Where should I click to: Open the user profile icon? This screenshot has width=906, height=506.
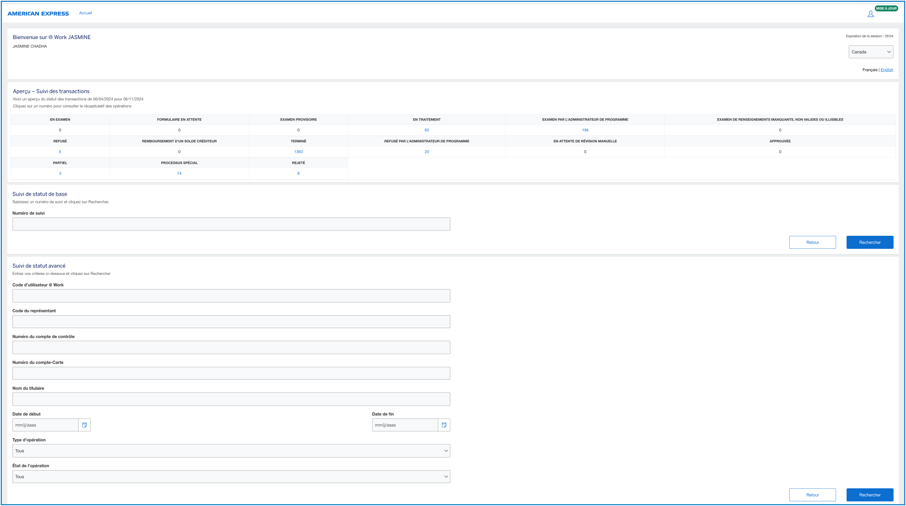pyautogui.click(x=870, y=13)
